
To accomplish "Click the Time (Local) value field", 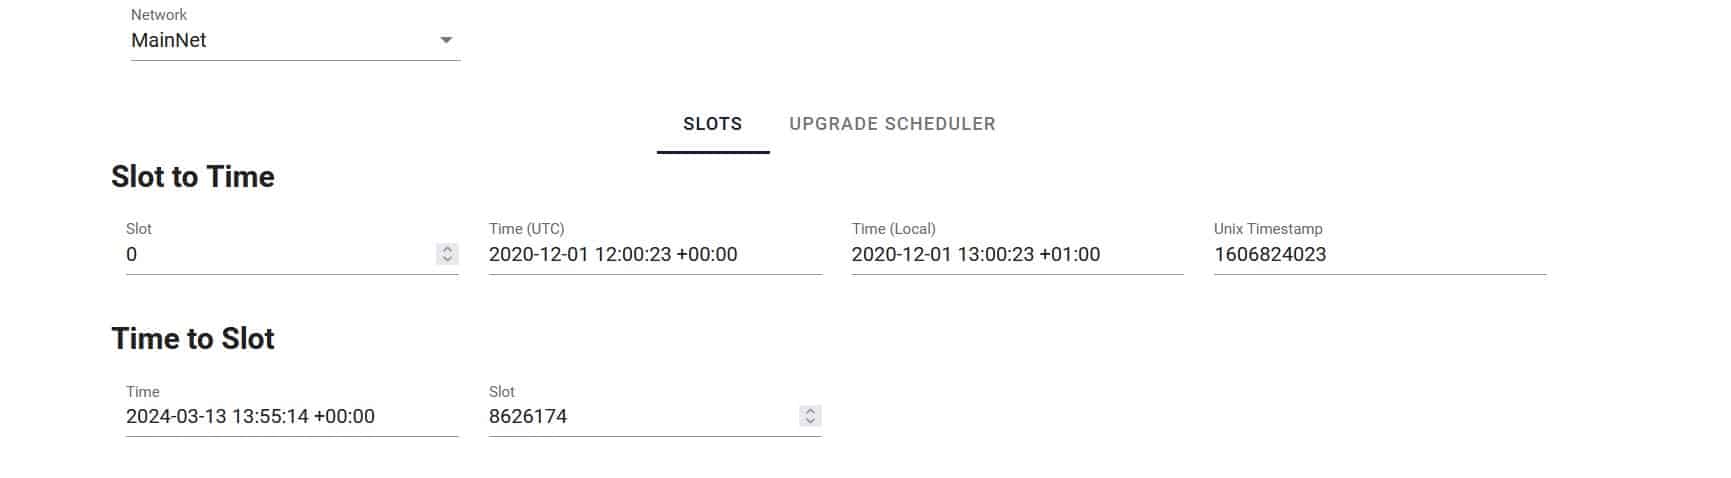I will [x=1016, y=255].
